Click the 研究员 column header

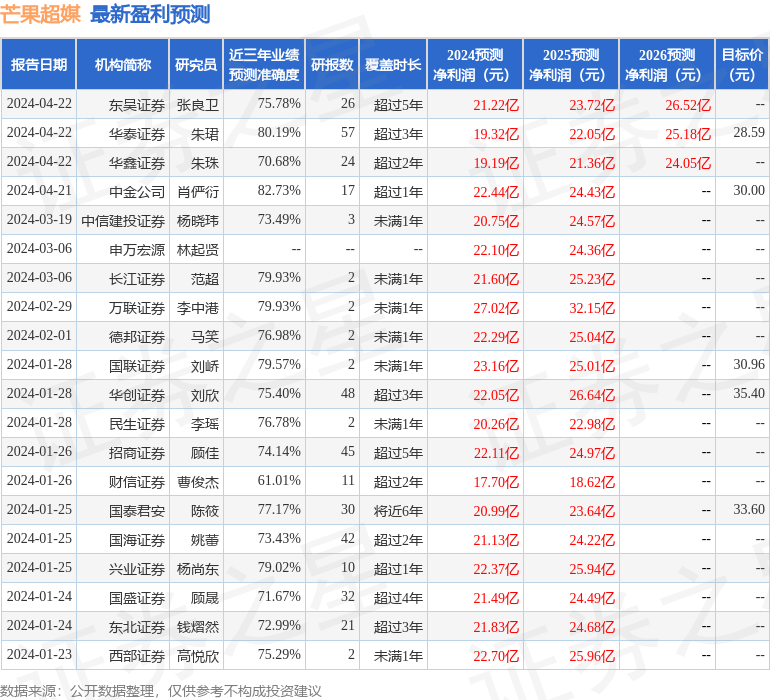point(196,64)
